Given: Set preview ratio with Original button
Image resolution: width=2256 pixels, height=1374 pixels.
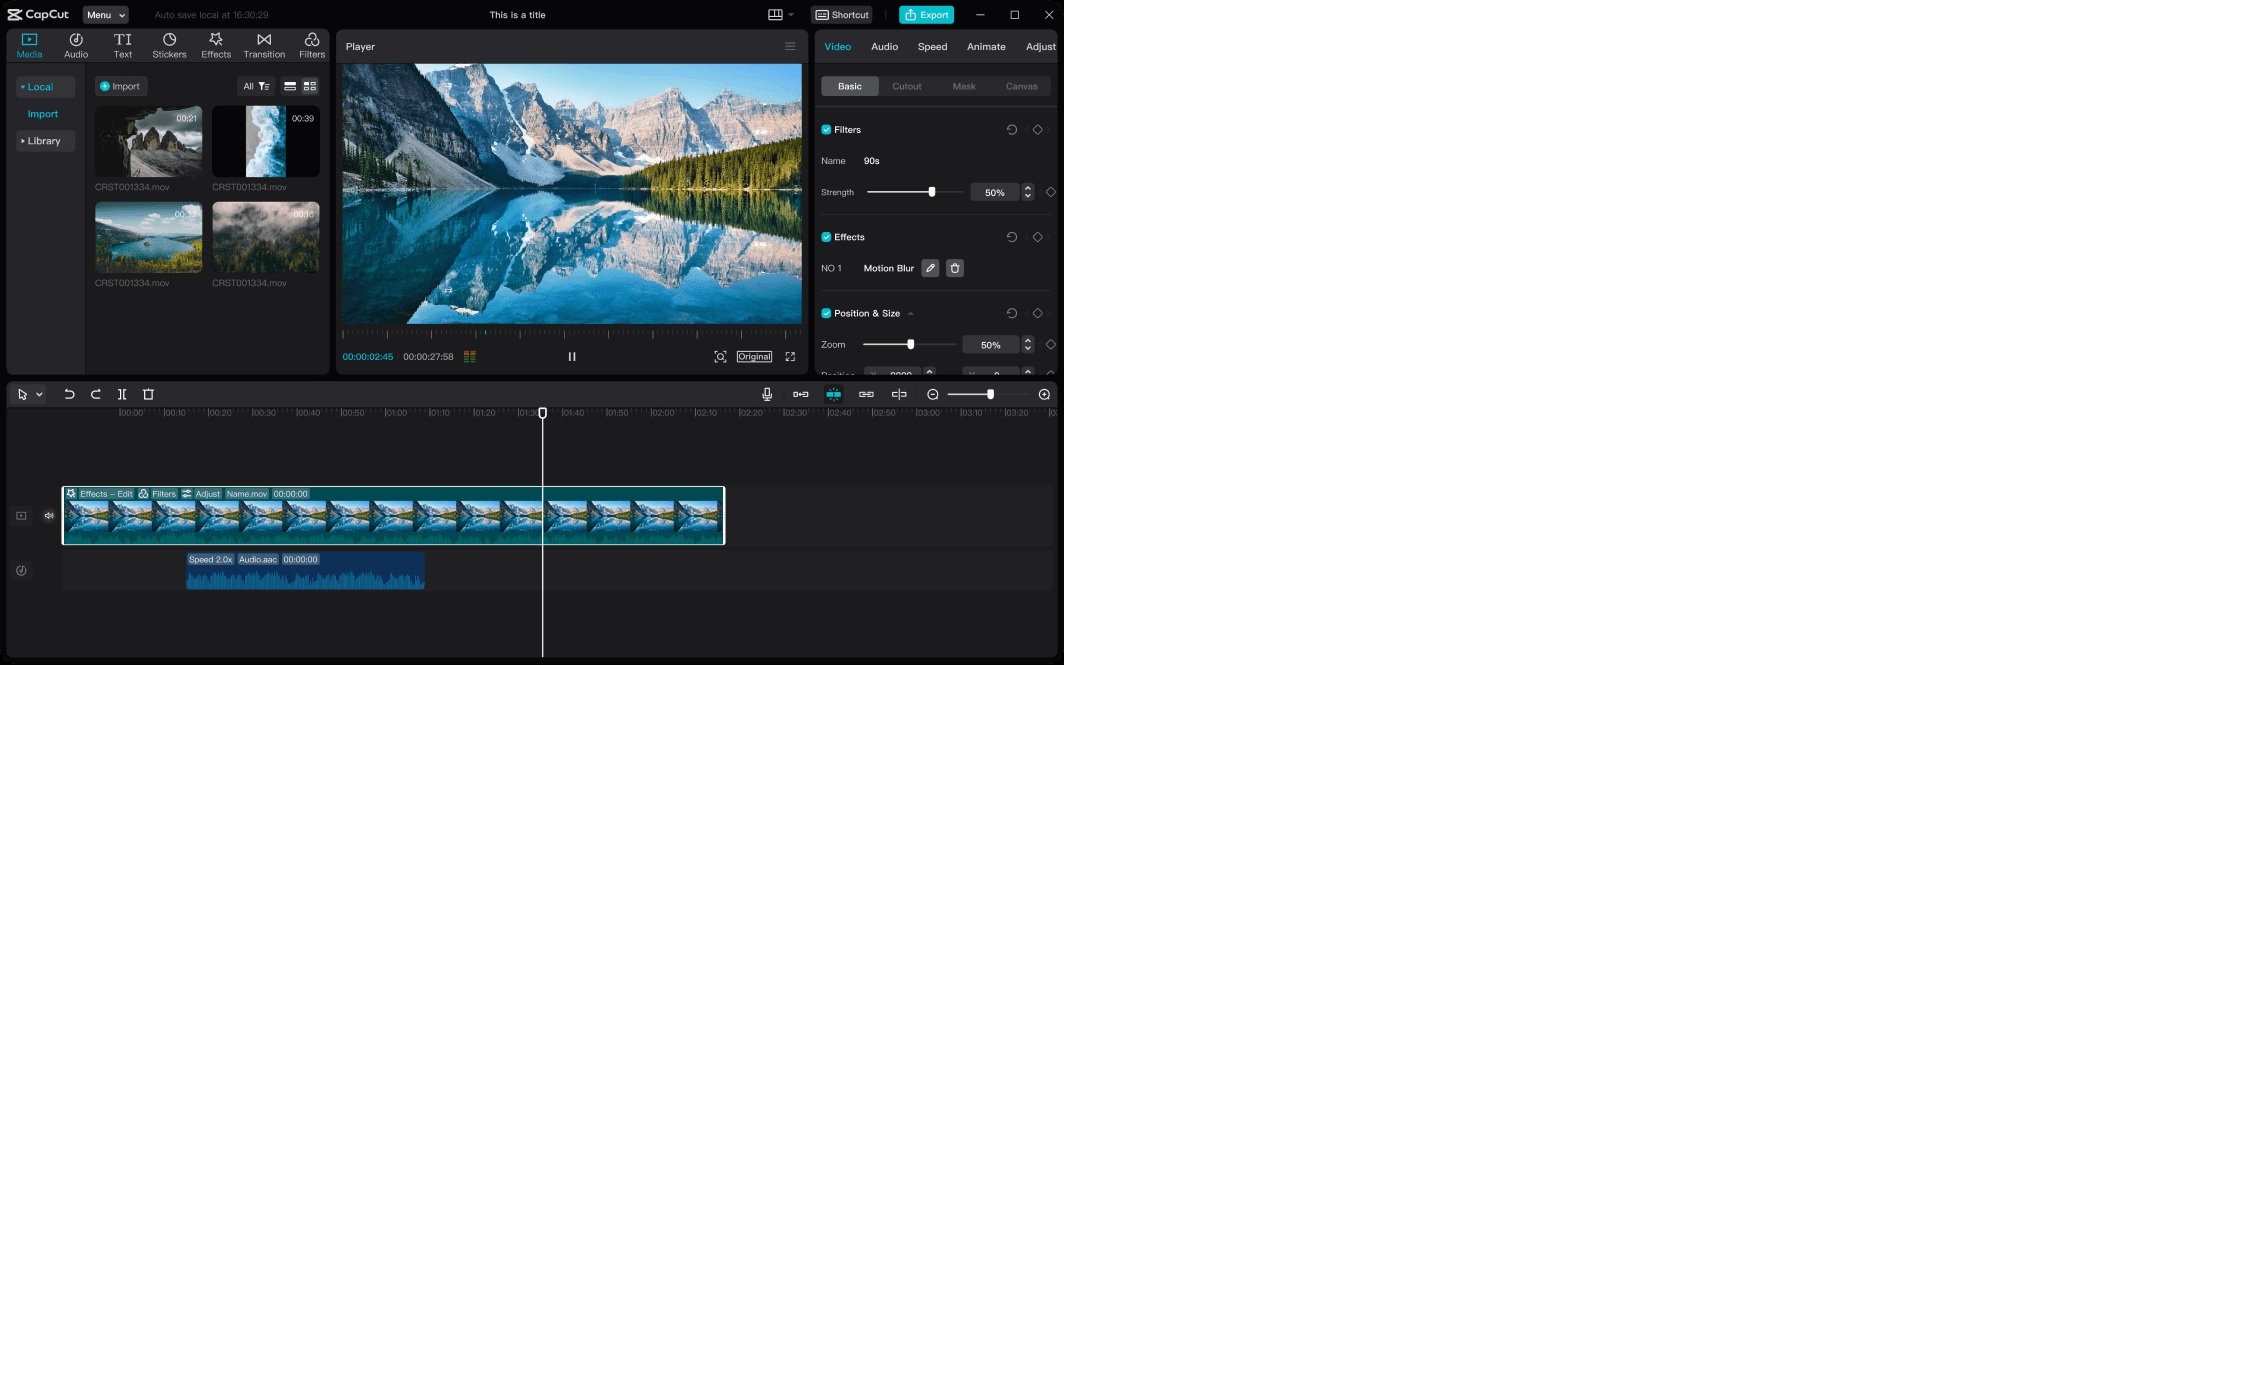Looking at the screenshot, I should pos(754,356).
